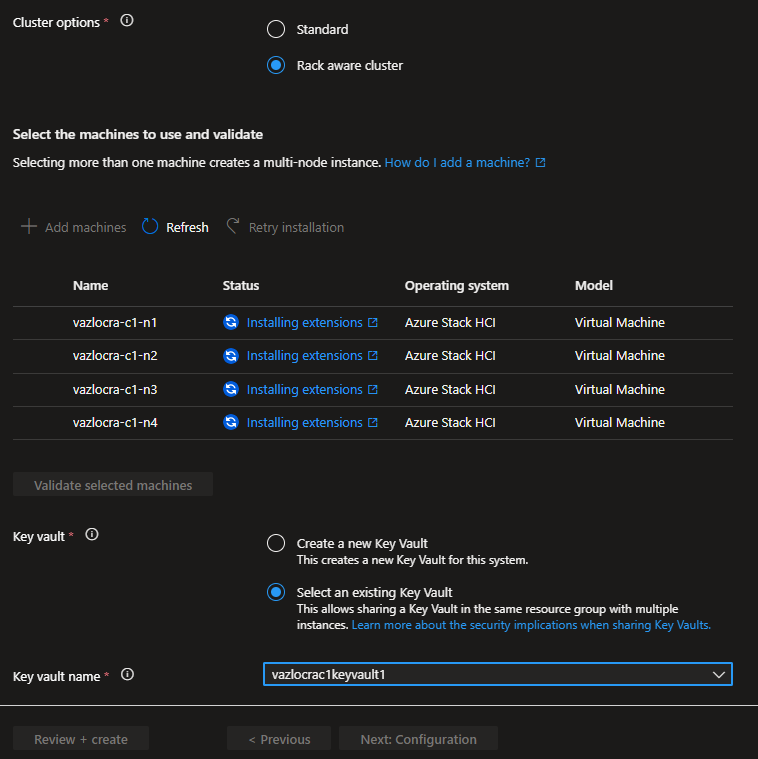Screen dimensions: 758x759
Task: Click the plus icon for Add machines
Action: point(29,227)
